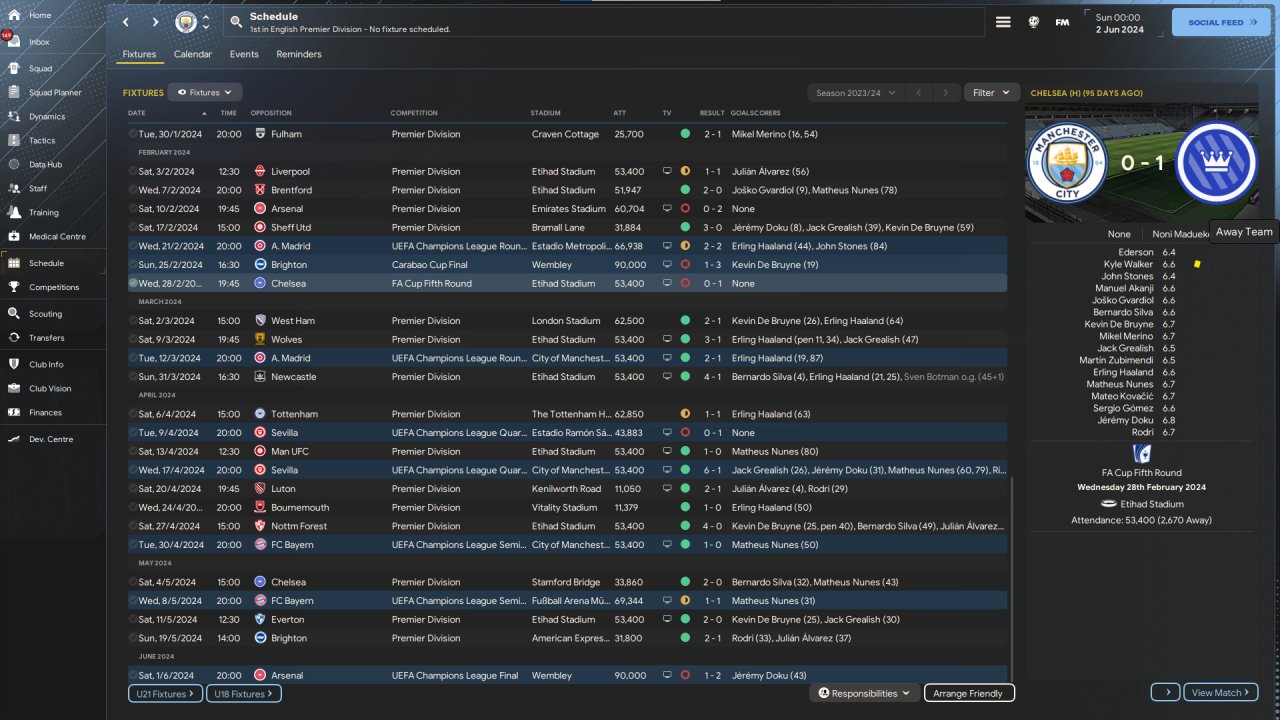Click the Liverpool club badge in the fixtures list
The width and height of the screenshot is (1280, 720).
(261, 171)
